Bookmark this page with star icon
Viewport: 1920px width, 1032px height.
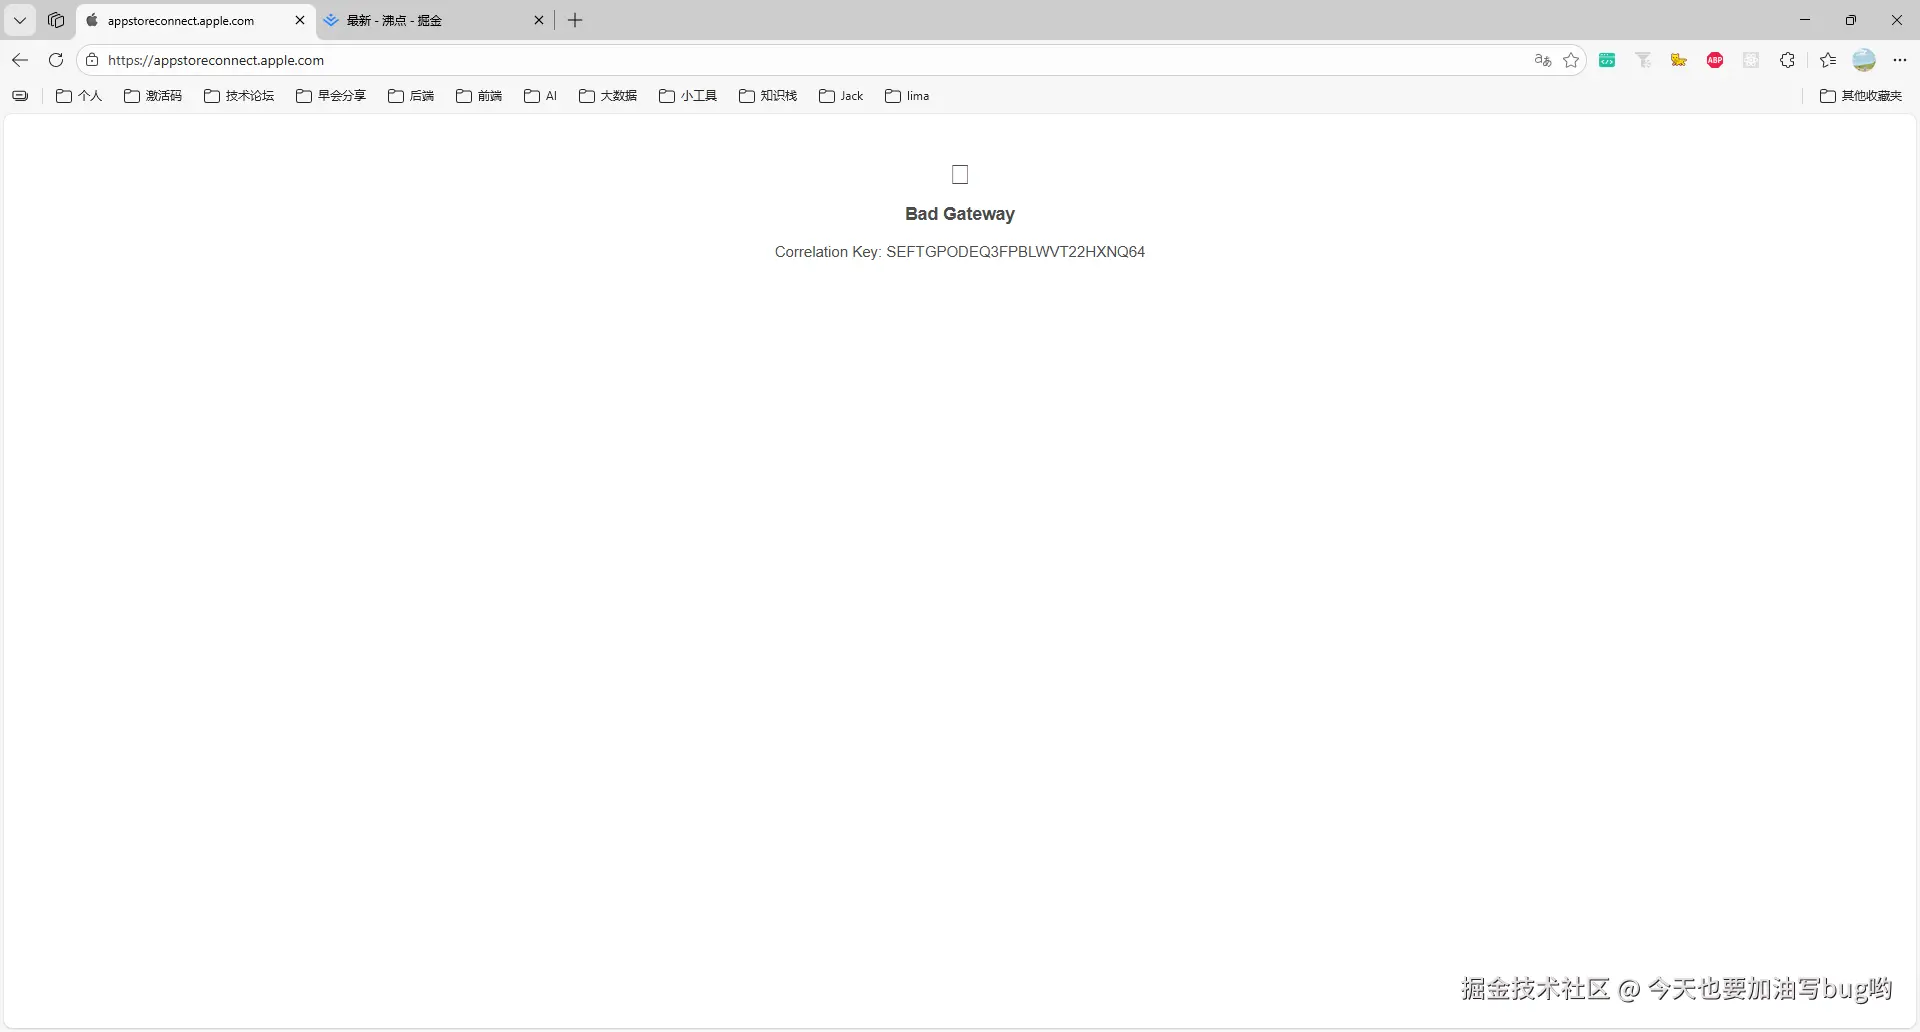pos(1571,60)
